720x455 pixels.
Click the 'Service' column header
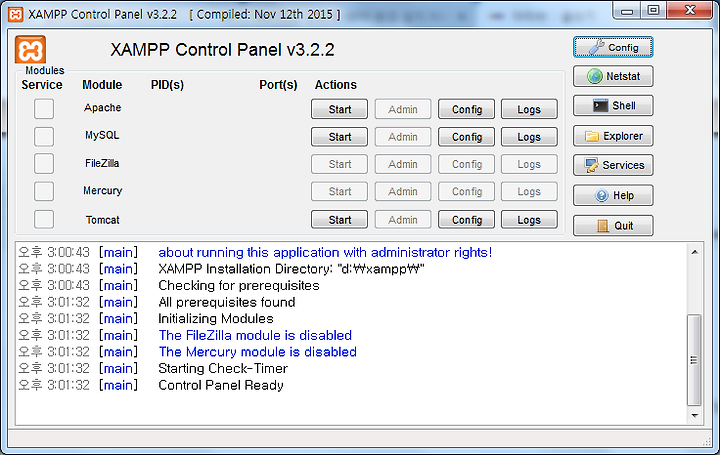[42, 85]
